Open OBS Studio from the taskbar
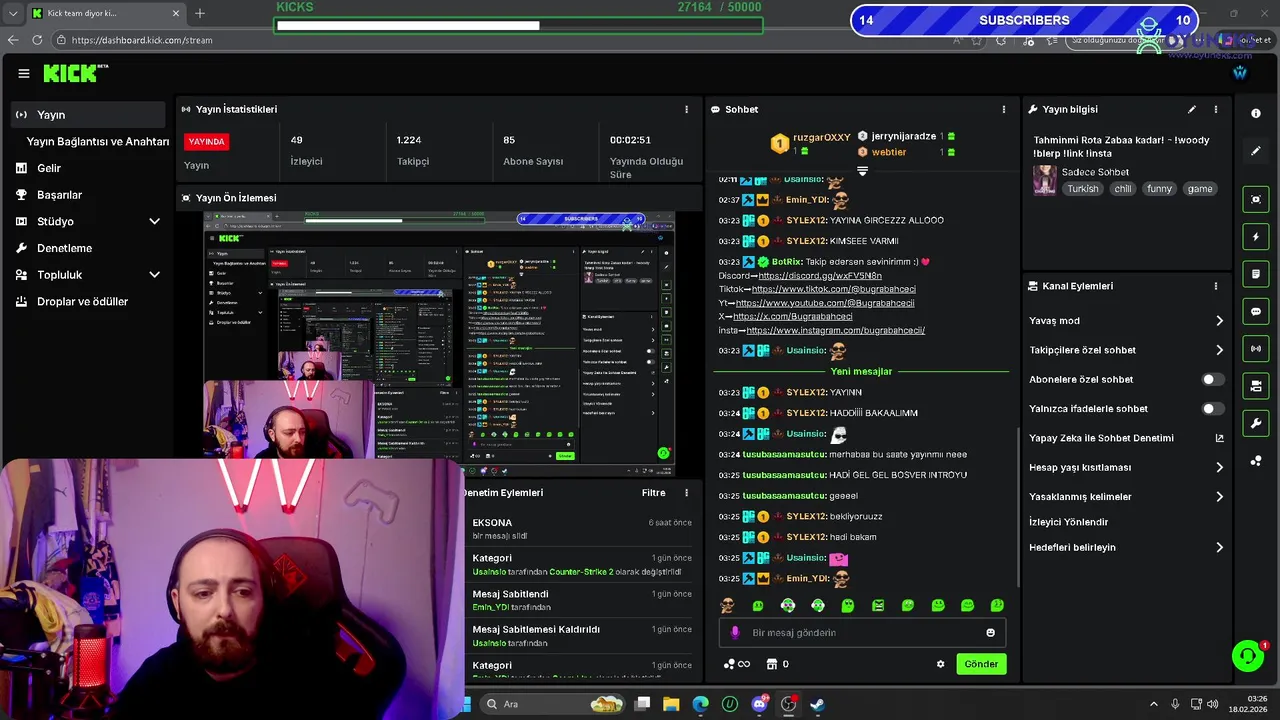1280x720 pixels. [788, 704]
